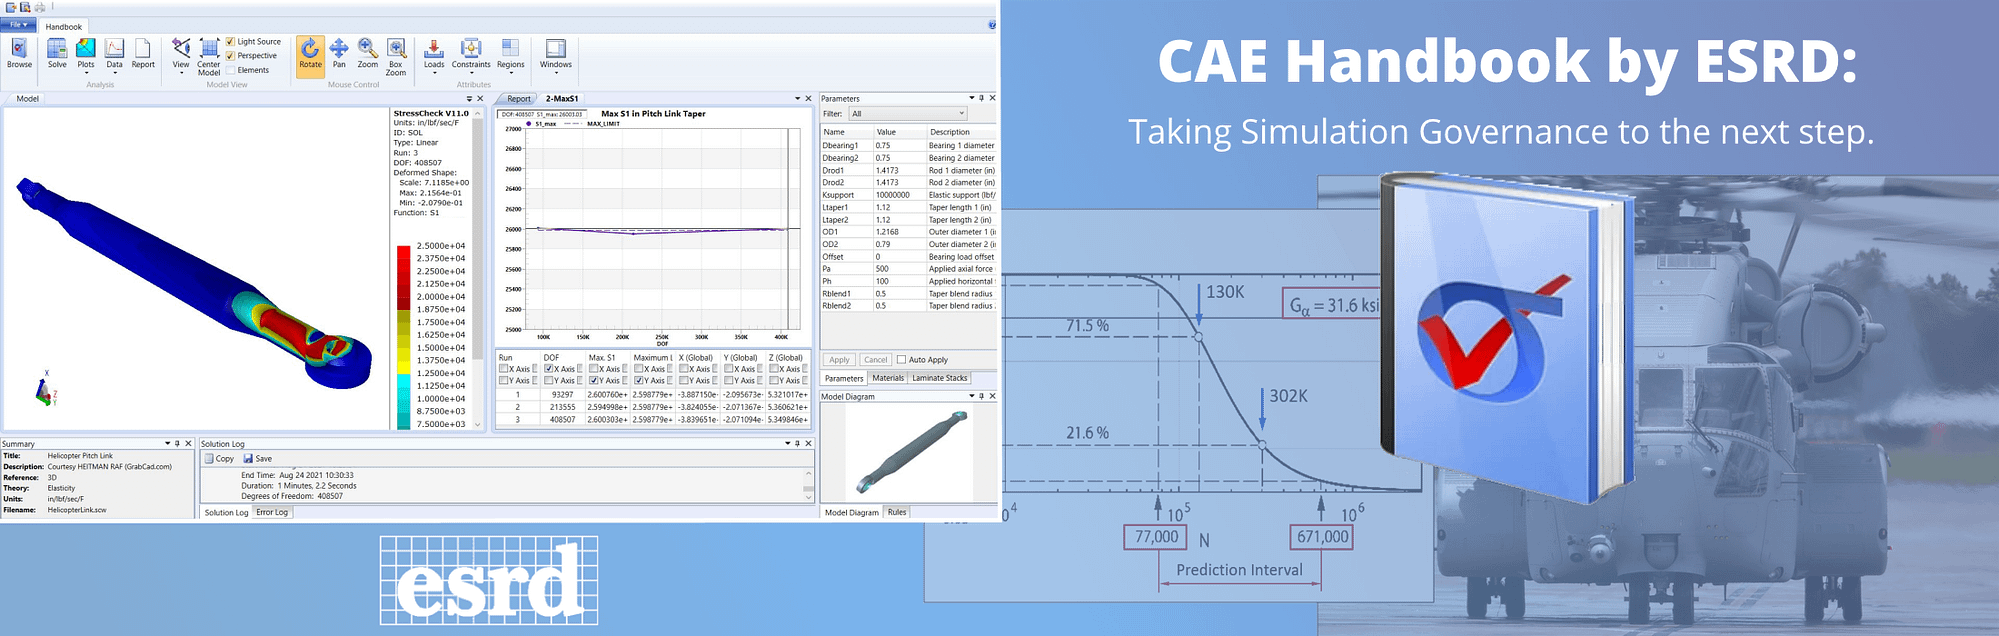Viewport: 1999px width, 636px height.
Task: Select the Model view tab
Action: (x=28, y=99)
